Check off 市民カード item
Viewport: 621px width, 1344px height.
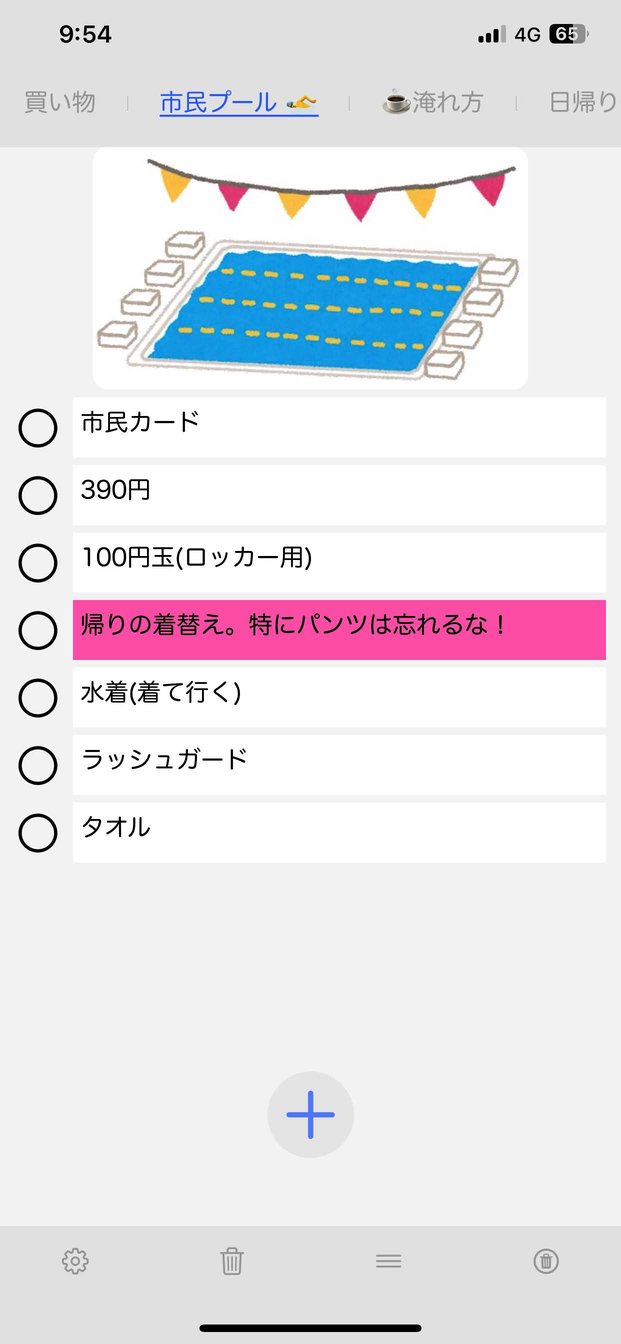(38, 428)
